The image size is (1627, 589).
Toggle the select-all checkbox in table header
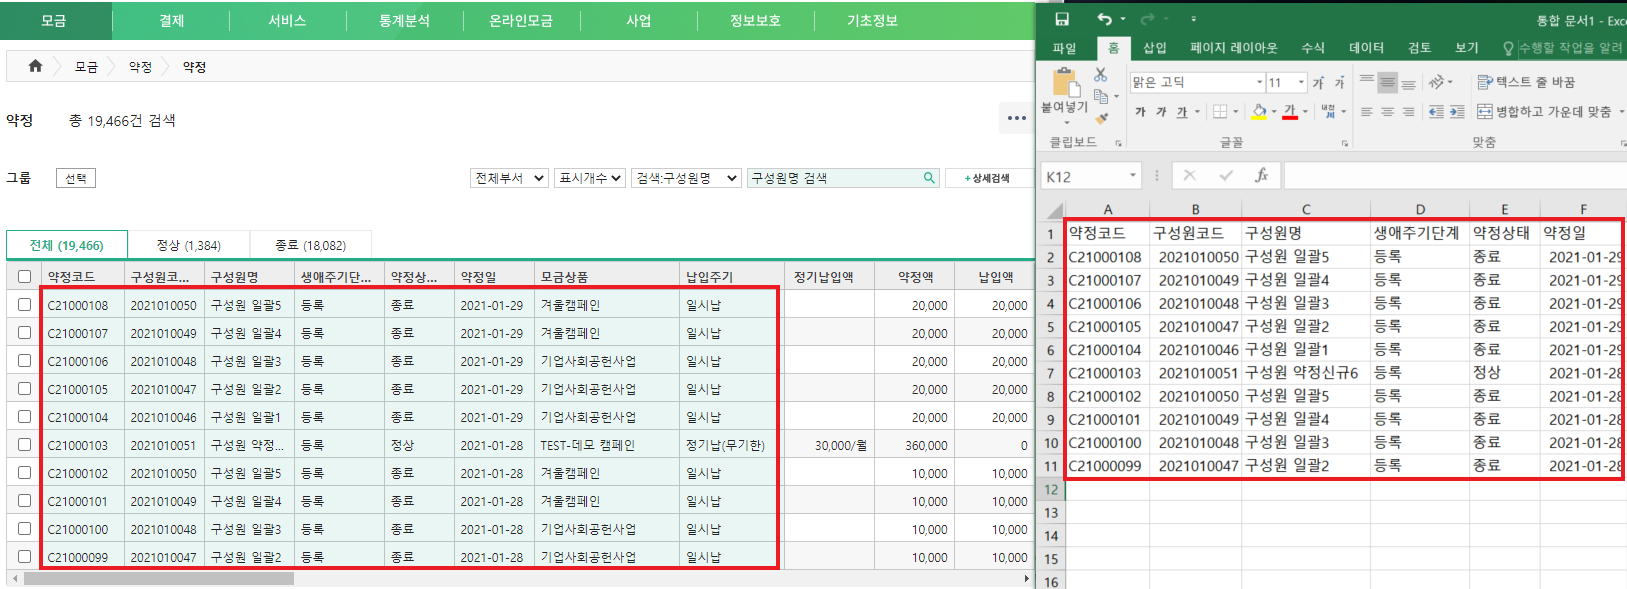[24, 276]
